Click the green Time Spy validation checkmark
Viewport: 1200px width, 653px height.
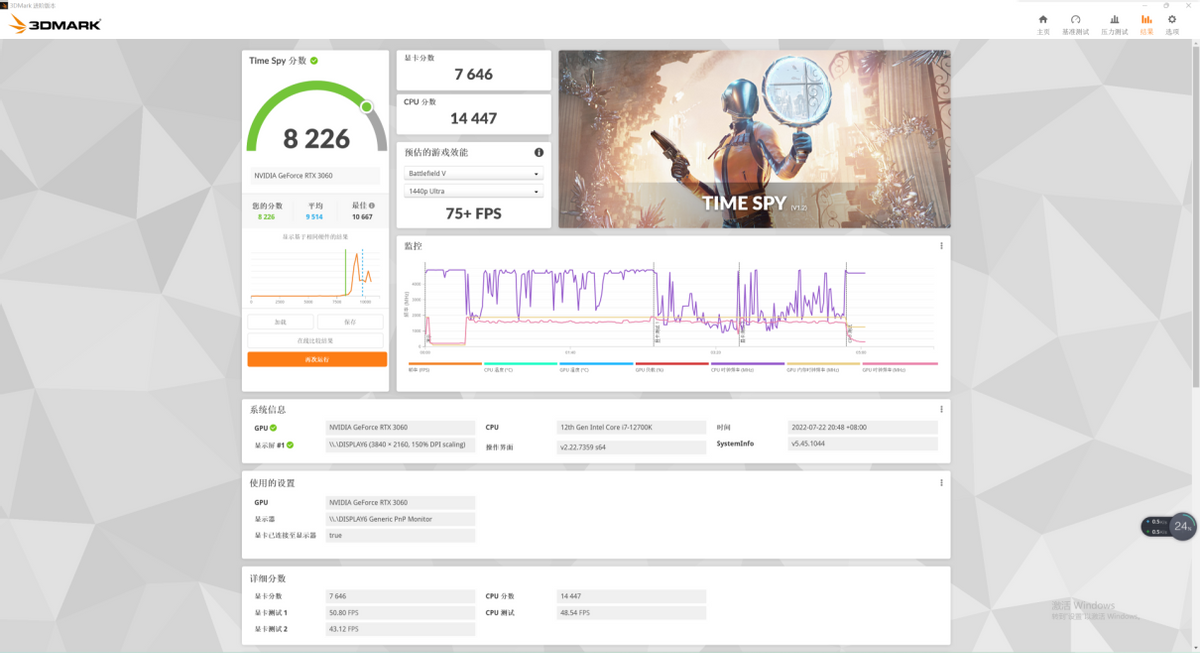tap(314, 61)
